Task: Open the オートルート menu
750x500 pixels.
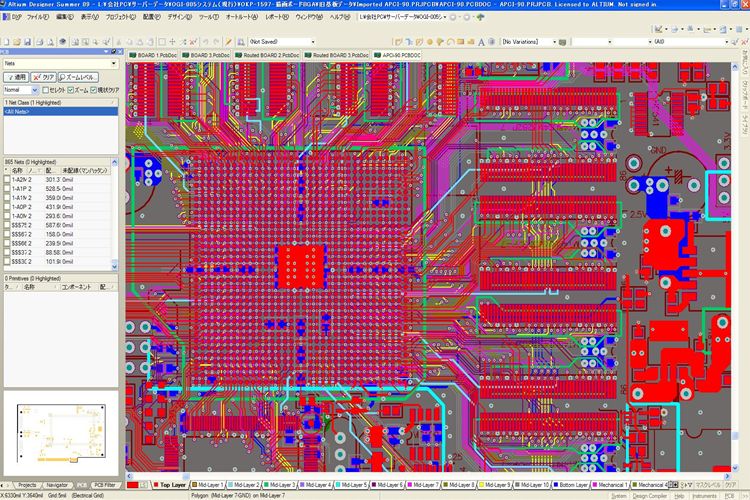Action: click(x=242, y=17)
